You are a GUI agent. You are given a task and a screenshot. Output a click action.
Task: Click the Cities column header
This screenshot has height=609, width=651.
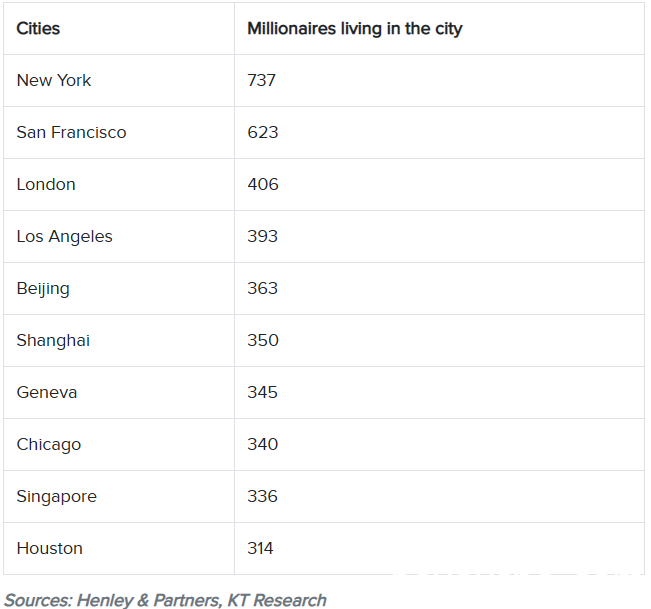(119, 29)
